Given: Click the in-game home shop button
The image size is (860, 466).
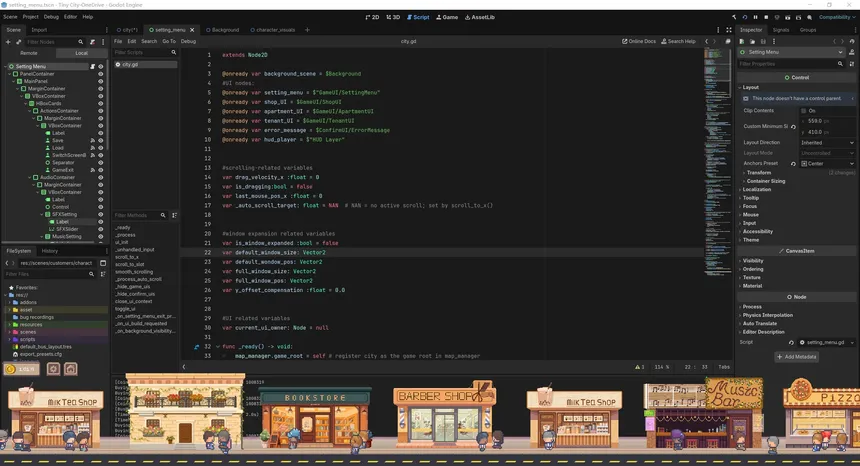Looking at the screenshot, I should tap(71, 369).
